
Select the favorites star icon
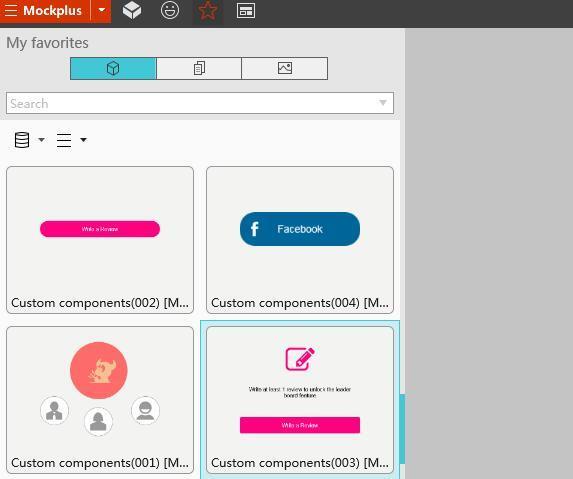click(x=208, y=11)
